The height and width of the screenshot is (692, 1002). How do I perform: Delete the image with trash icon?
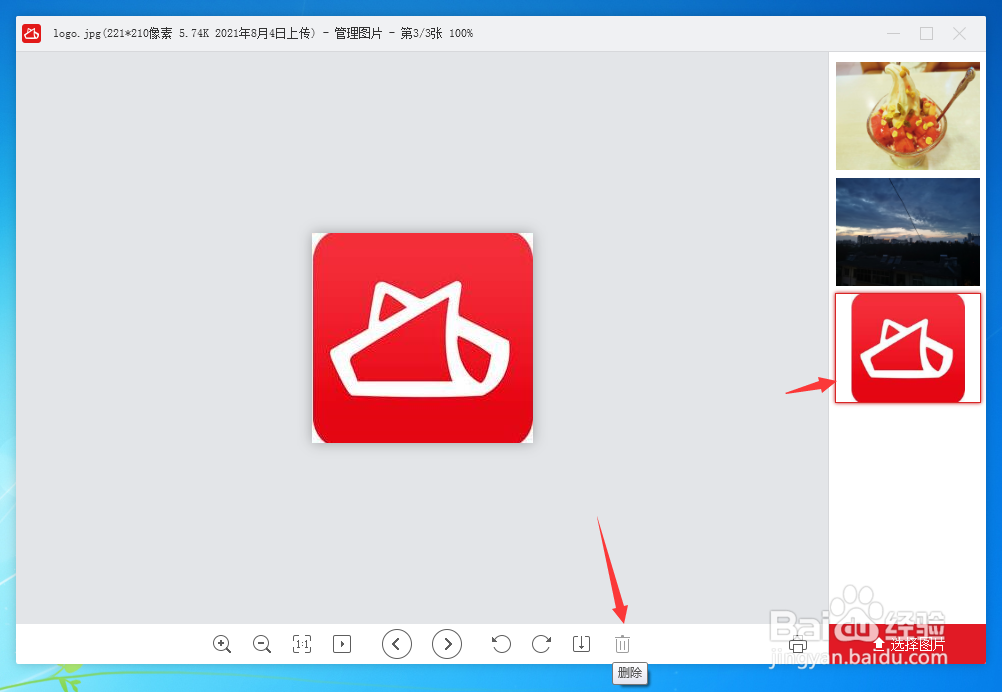coord(622,643)
